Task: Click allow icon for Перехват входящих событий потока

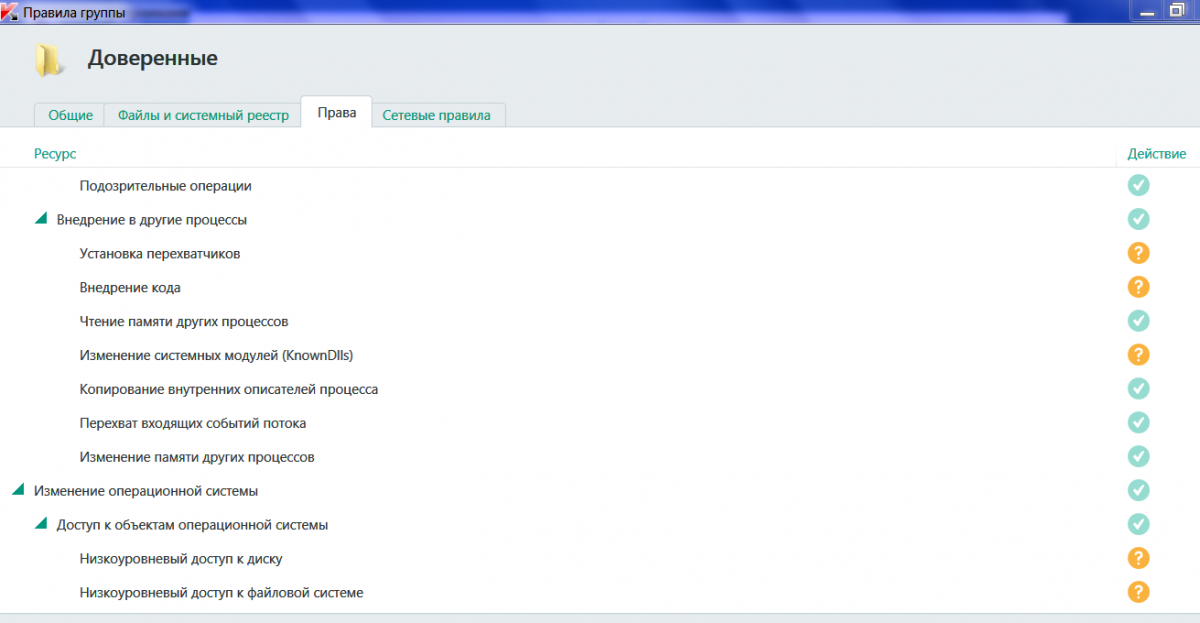Action: tap(1138, 422)
